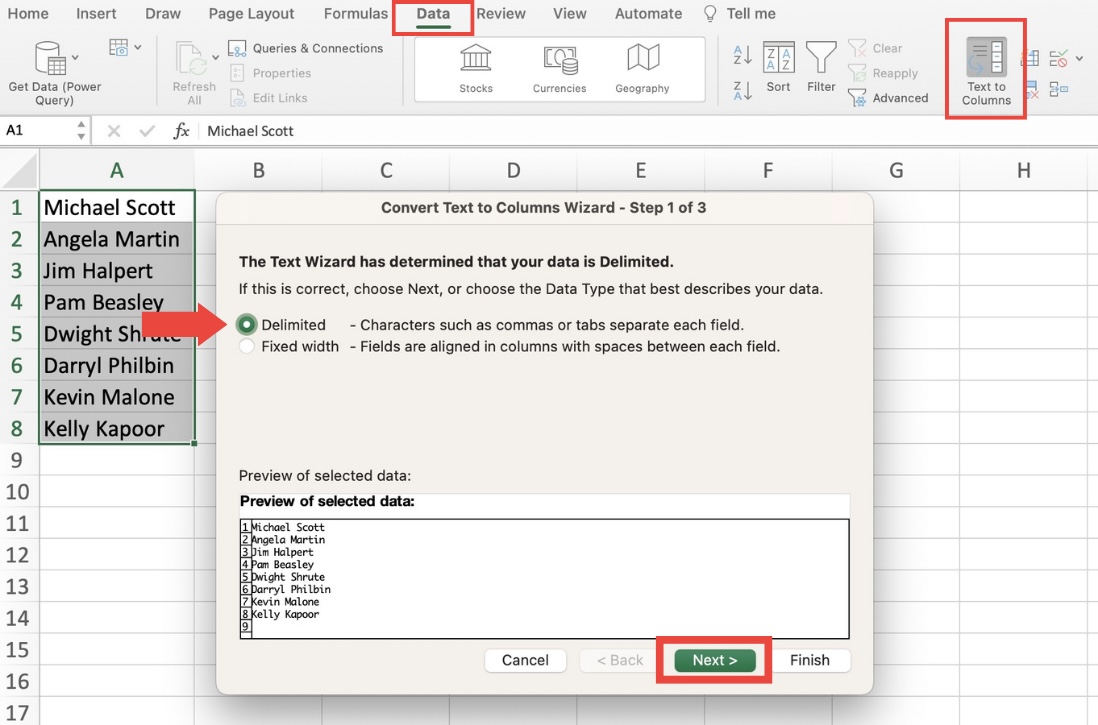The height and width of the screenshot is (725, 1098).
Task: Click the Name Box showing A1
Action: click(x=39, y=130)
